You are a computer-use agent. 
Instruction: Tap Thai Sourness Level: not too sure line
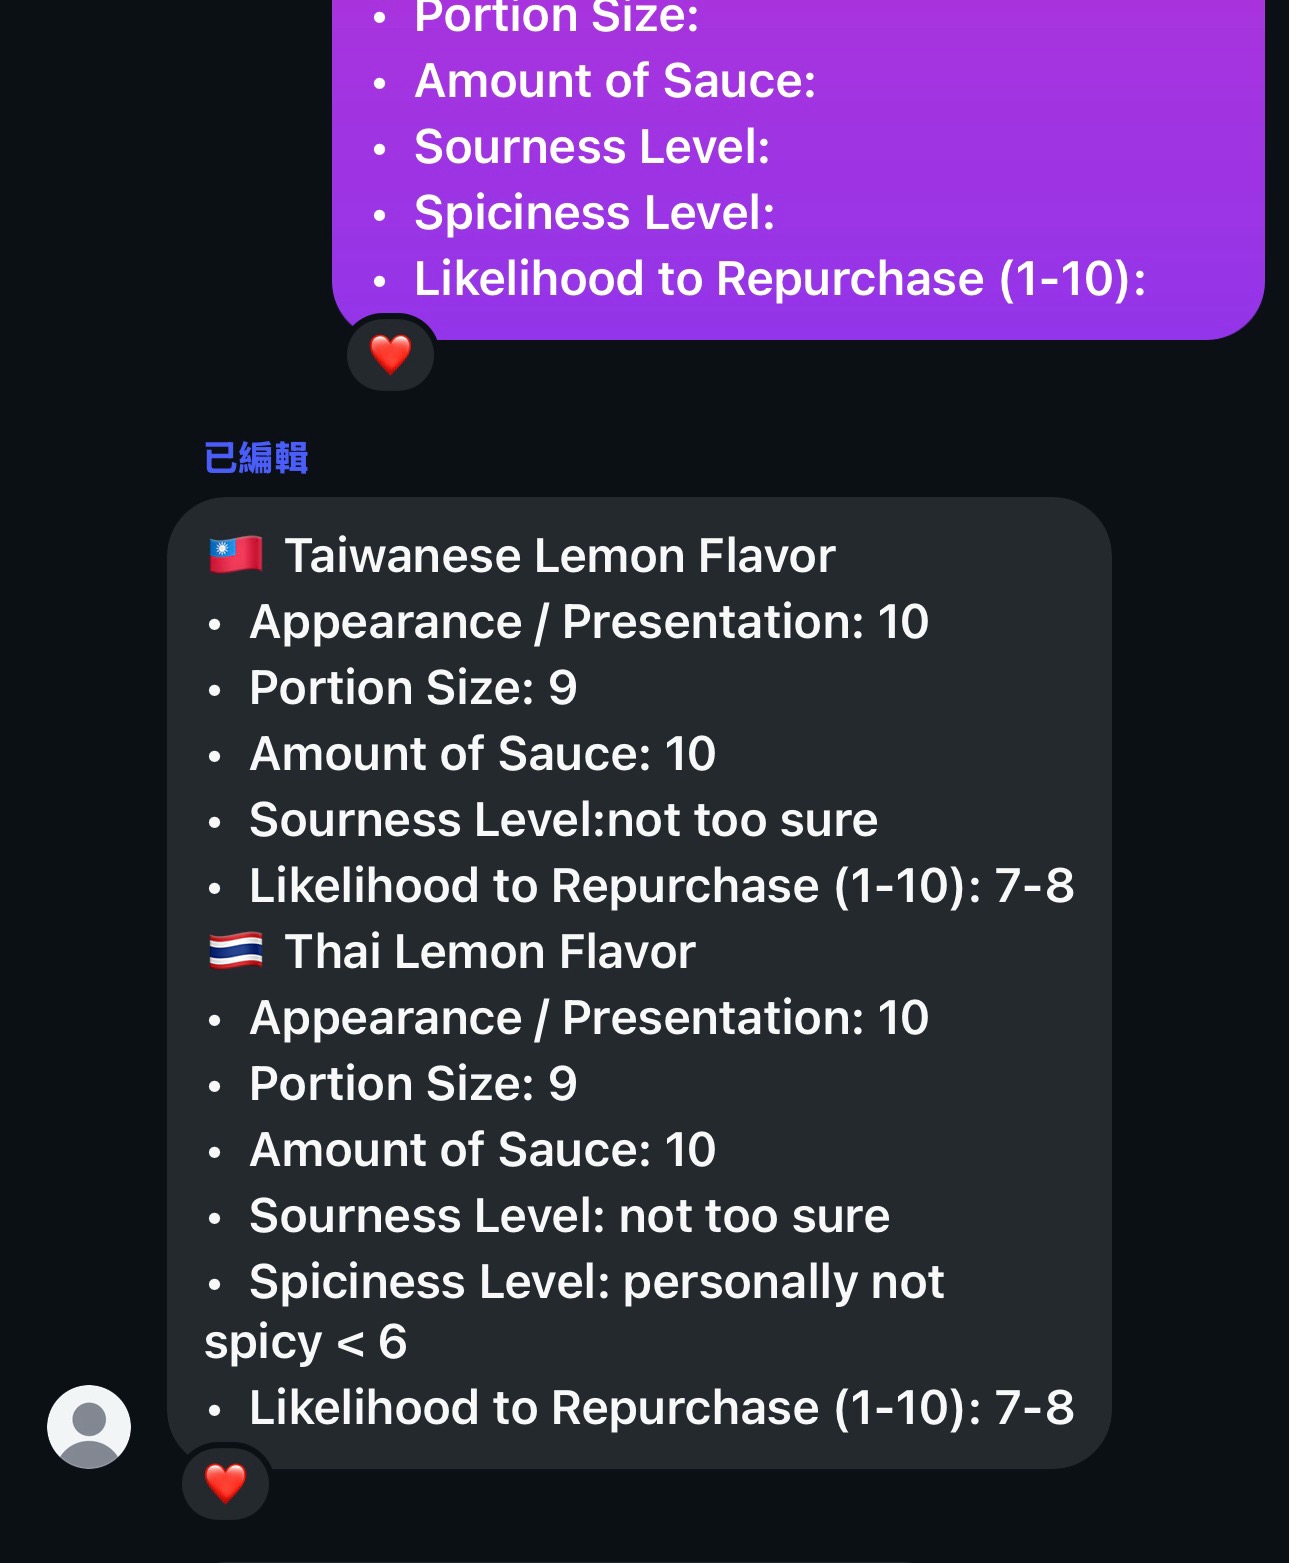click(x=569, y=1216)
